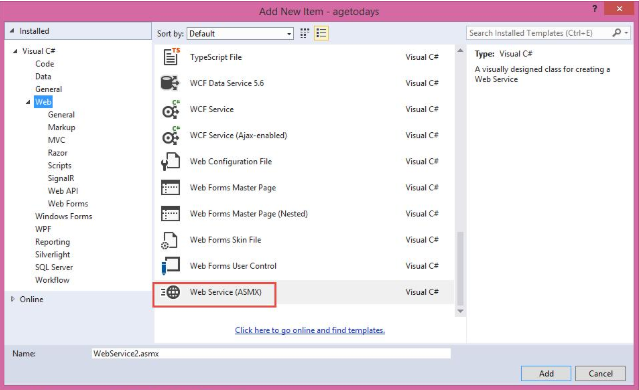The height and width of the screenshot is (390, 639).
Task: Collapse the Installed section
Action: (x=12, y=31)
